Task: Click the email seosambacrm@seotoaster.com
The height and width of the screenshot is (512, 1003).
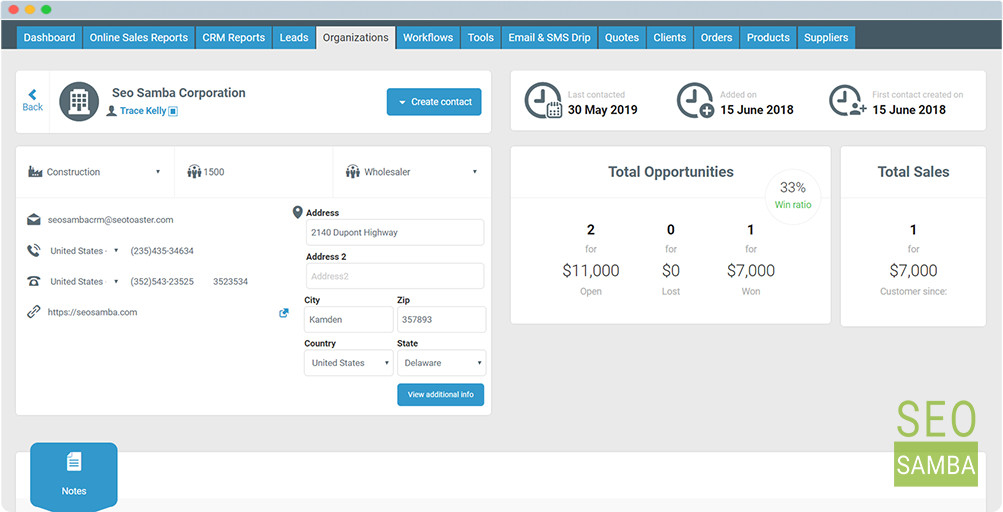Action: 111,220
